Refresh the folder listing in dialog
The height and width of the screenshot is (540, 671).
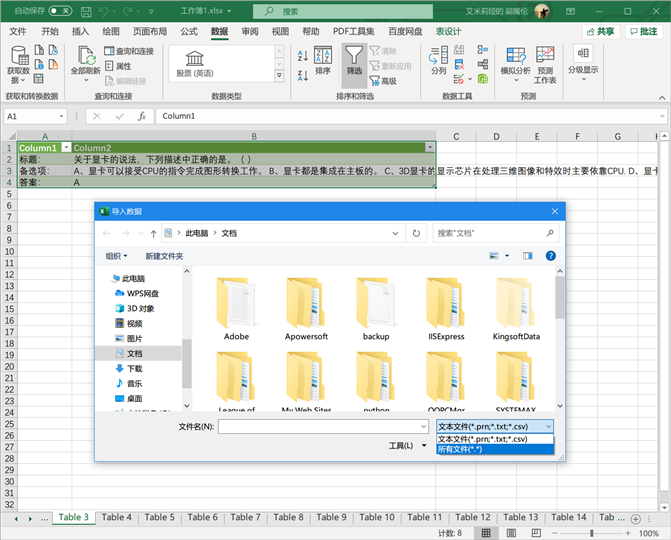point(416,233)
